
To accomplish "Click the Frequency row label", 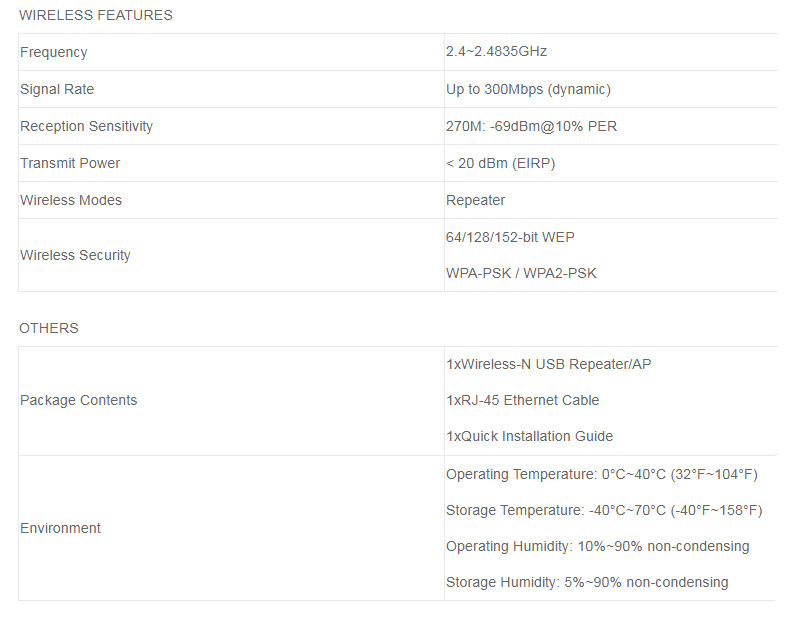I will click(x=54, y=52).
